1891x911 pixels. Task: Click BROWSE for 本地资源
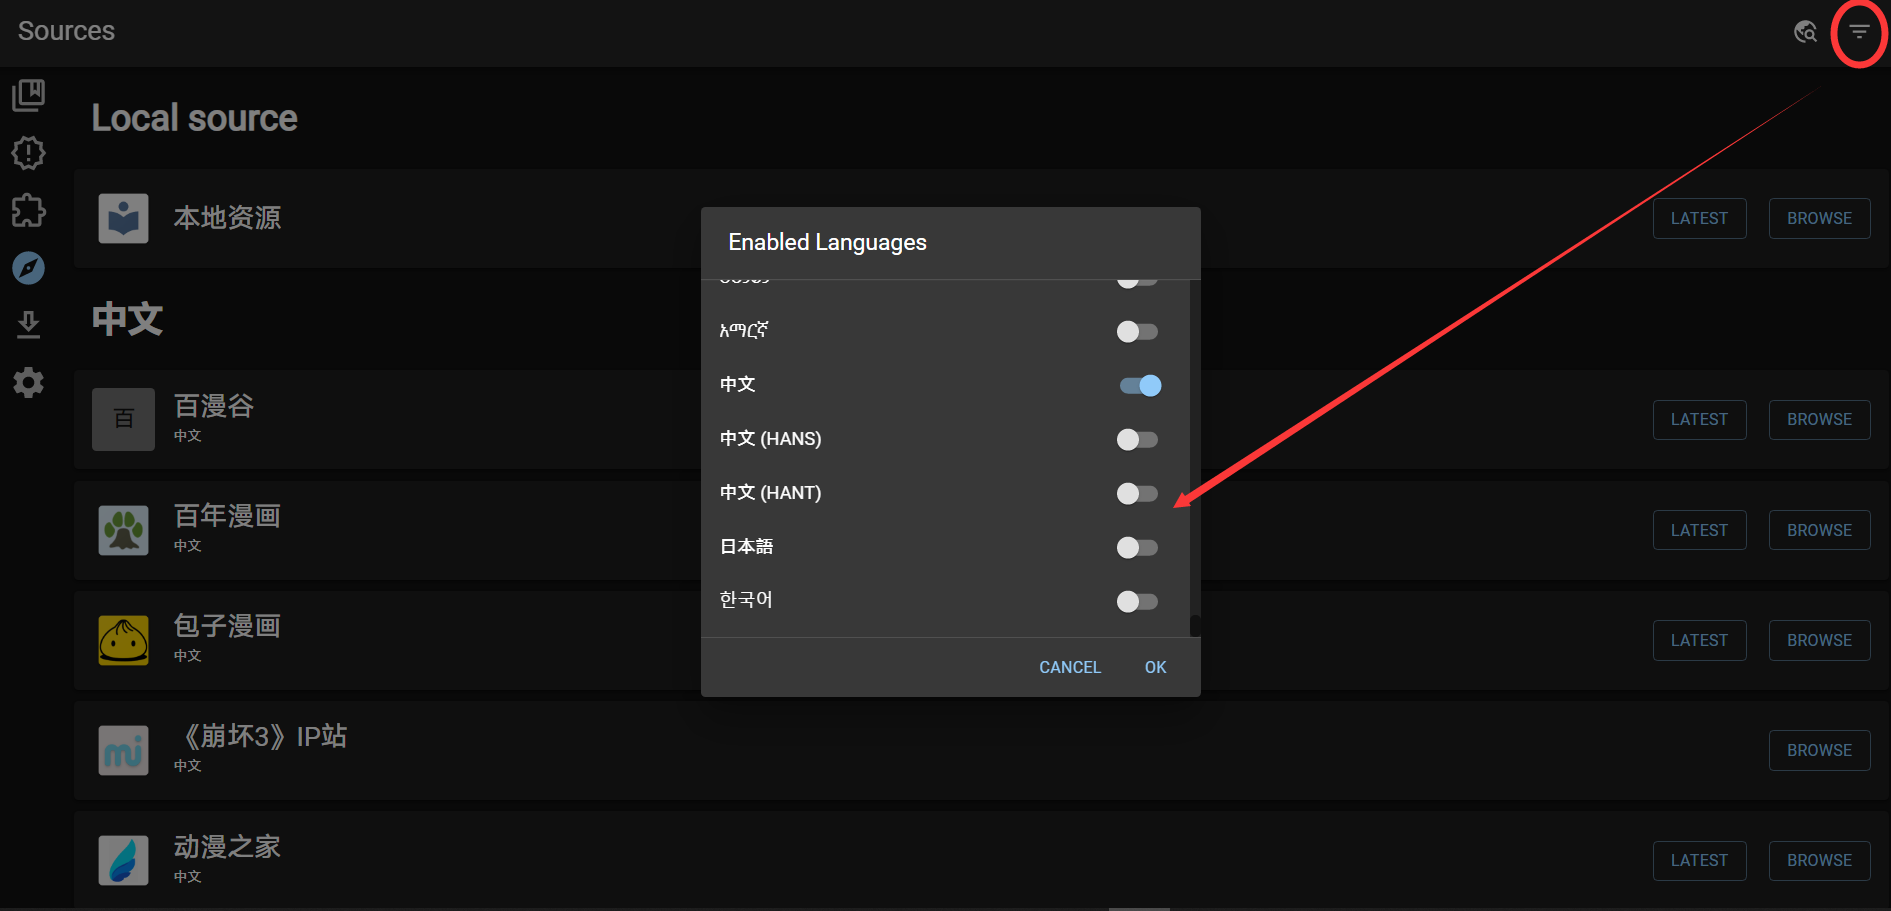(1819, 218)
